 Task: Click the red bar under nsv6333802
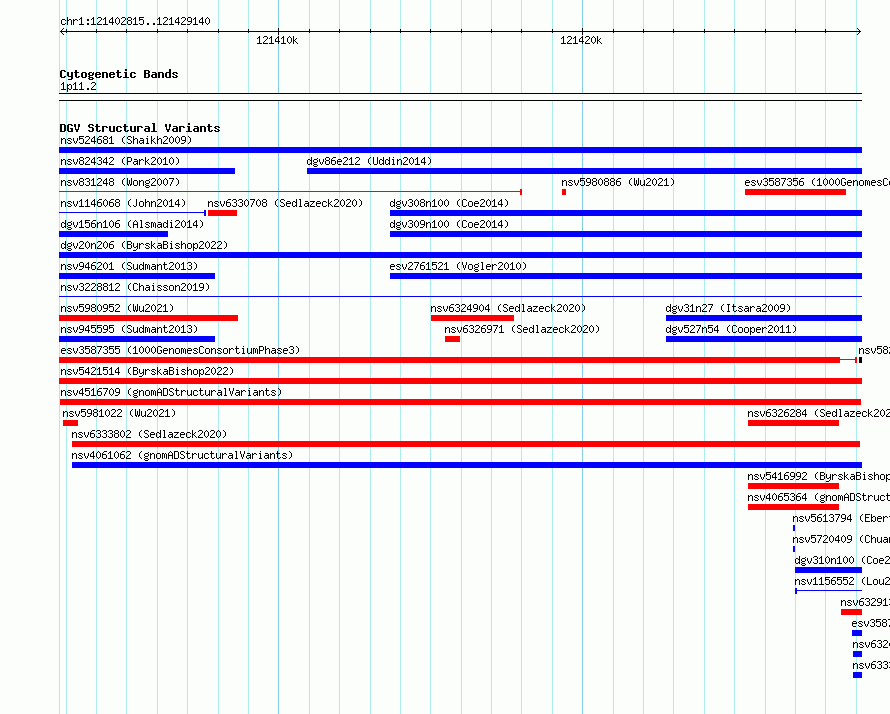tap(466, 444)
